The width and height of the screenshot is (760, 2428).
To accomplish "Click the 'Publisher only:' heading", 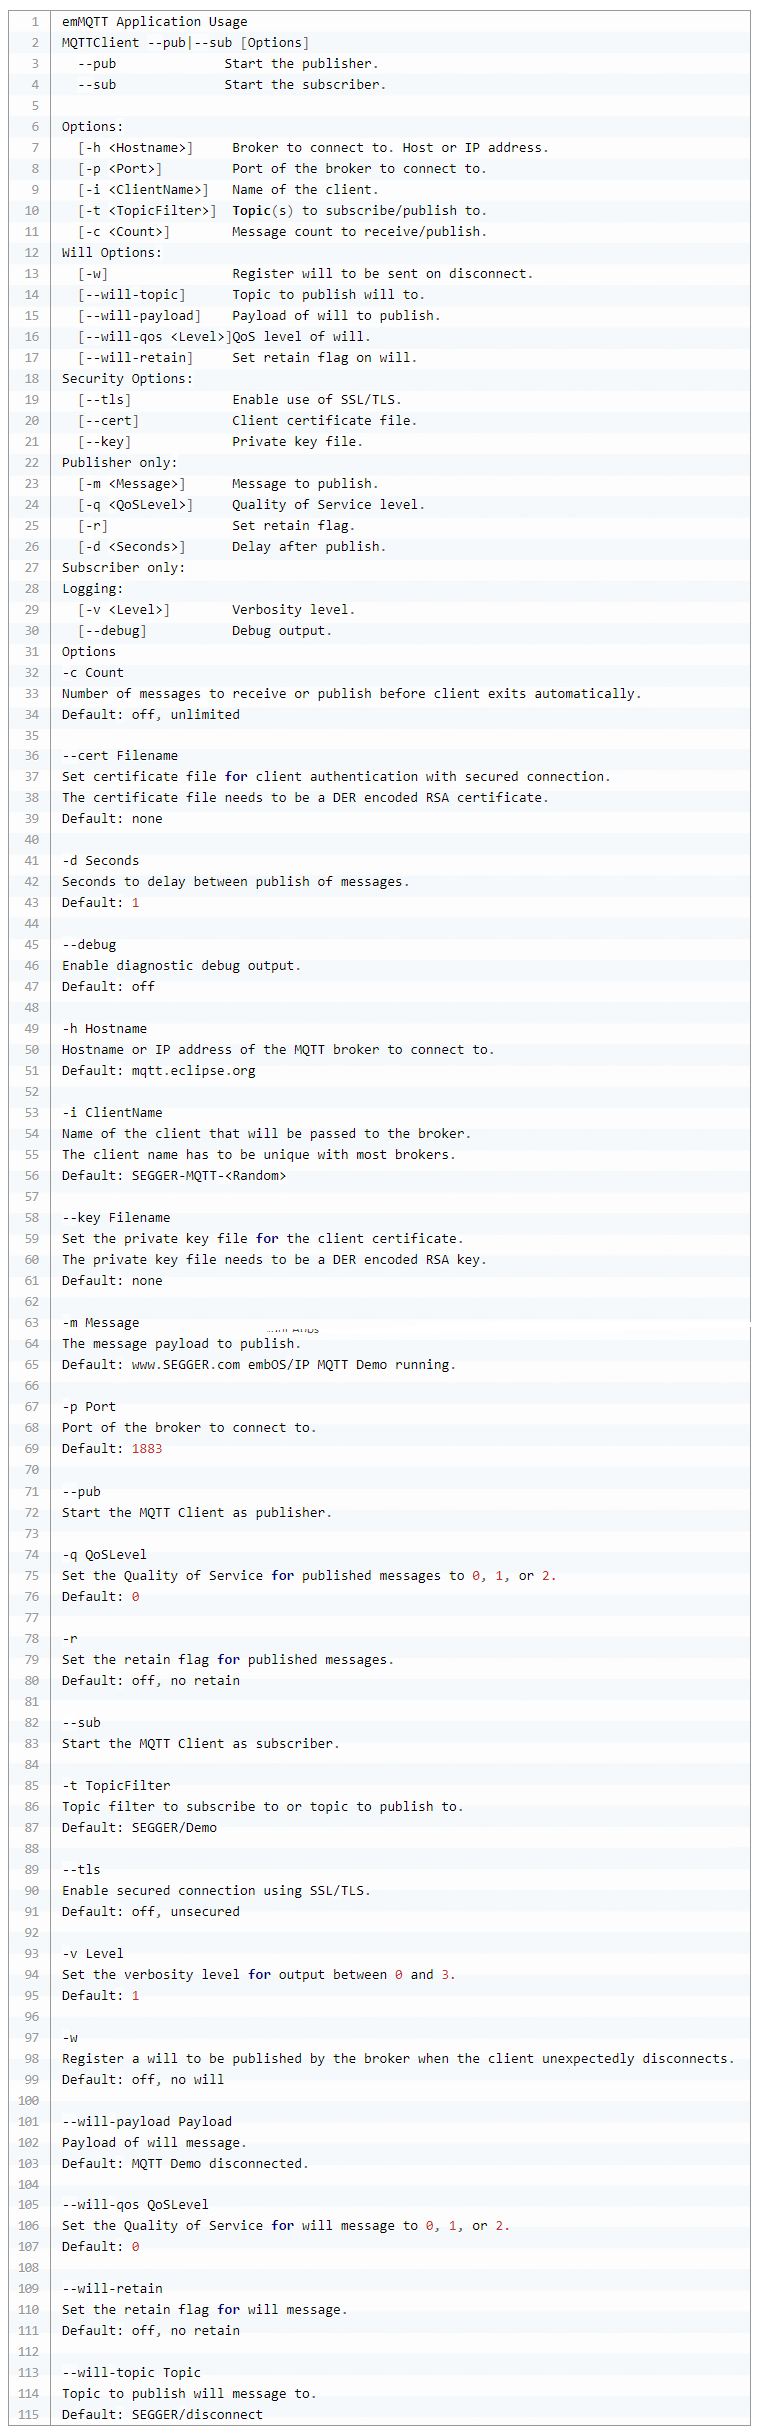I will point(119,463).
